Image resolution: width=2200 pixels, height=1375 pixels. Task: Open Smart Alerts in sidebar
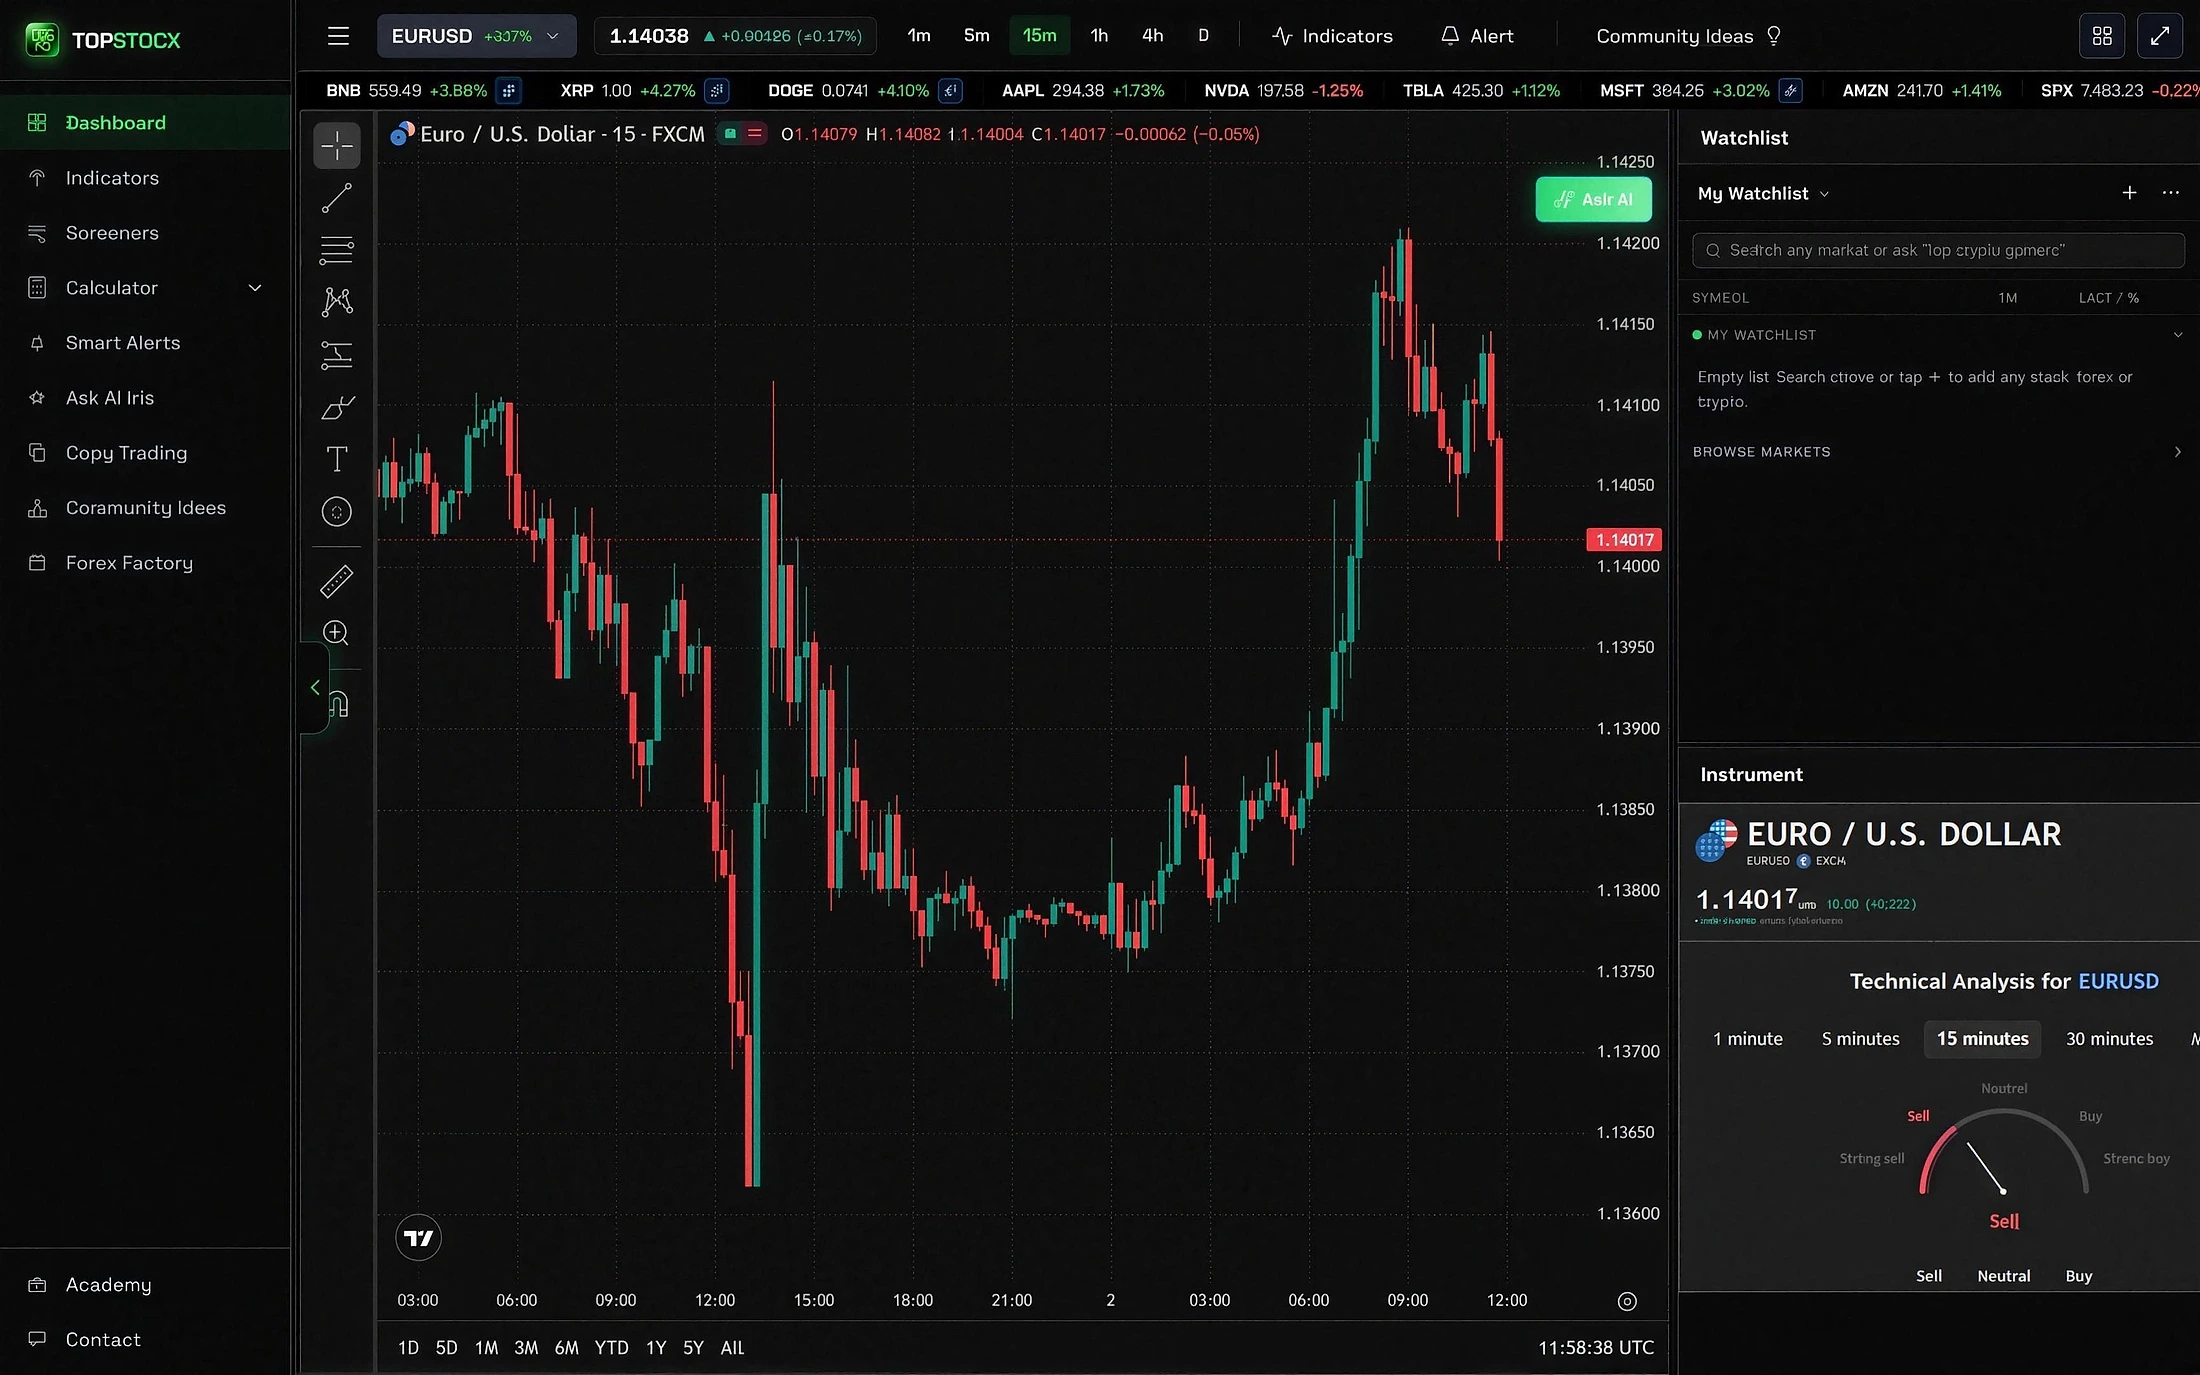click(x=145, y=343)
